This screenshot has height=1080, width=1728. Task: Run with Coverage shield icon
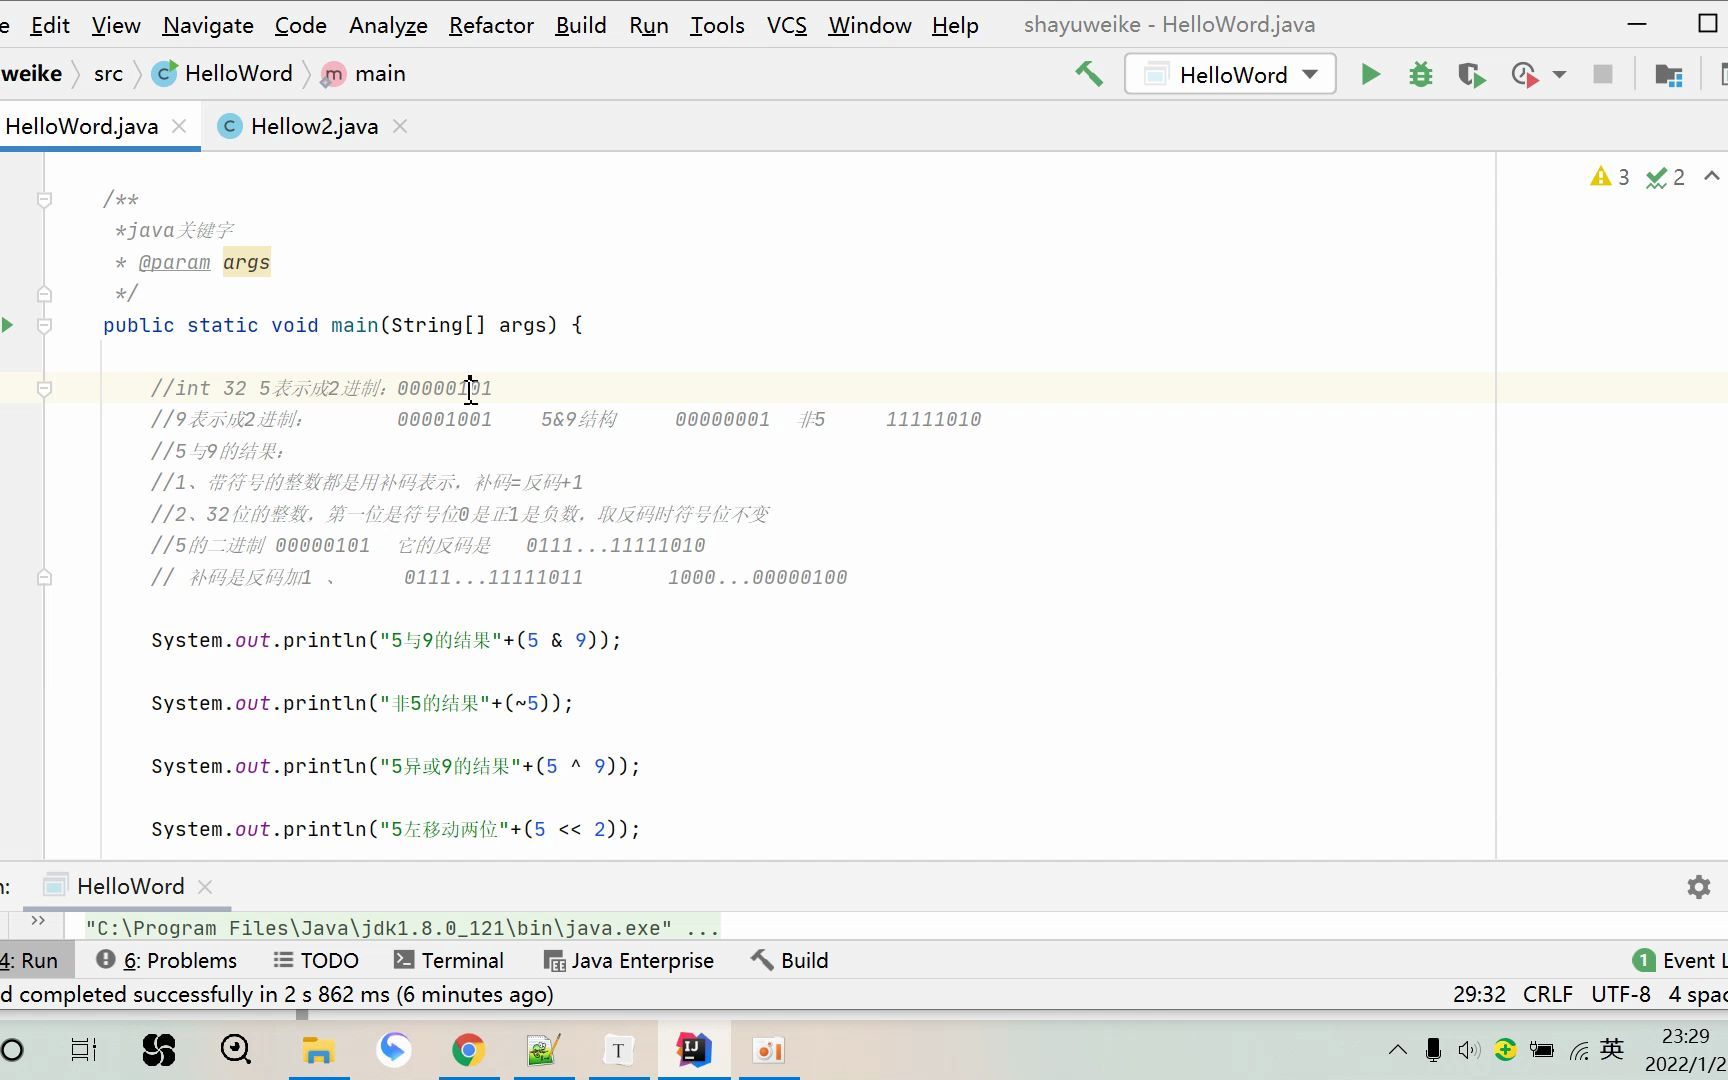[1471, 75]
